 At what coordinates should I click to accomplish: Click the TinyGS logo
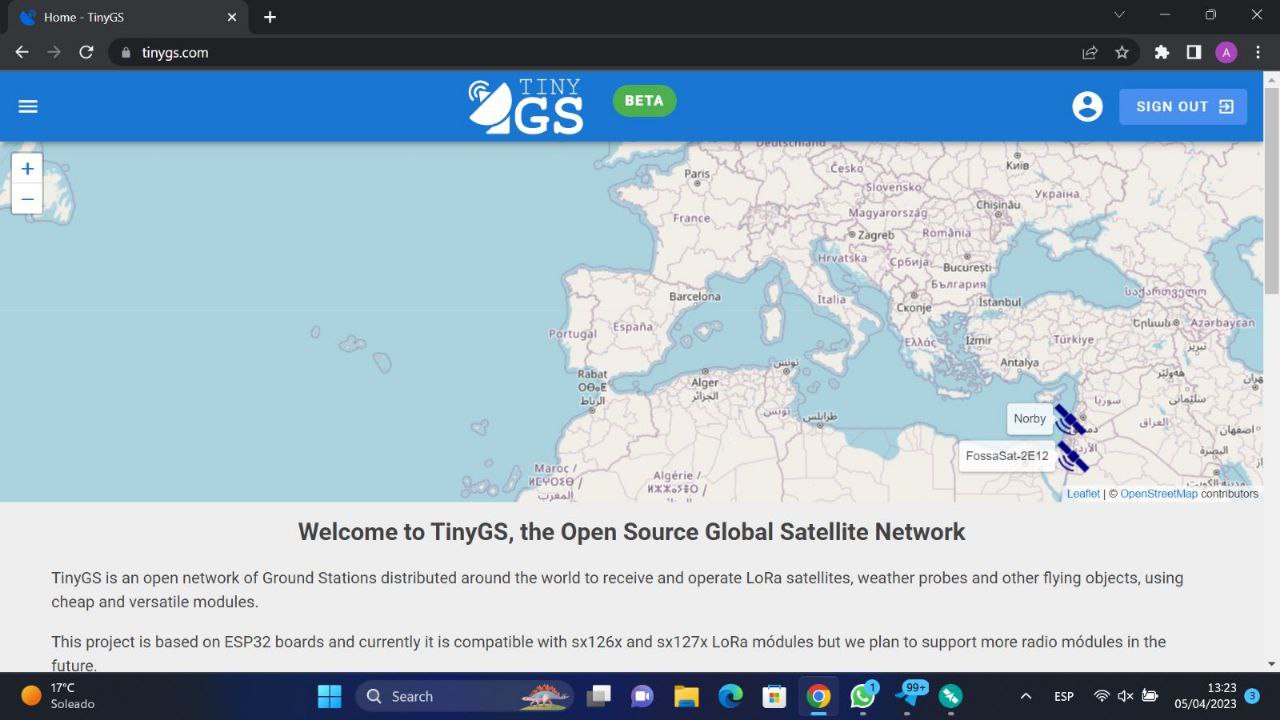point(526,106)
